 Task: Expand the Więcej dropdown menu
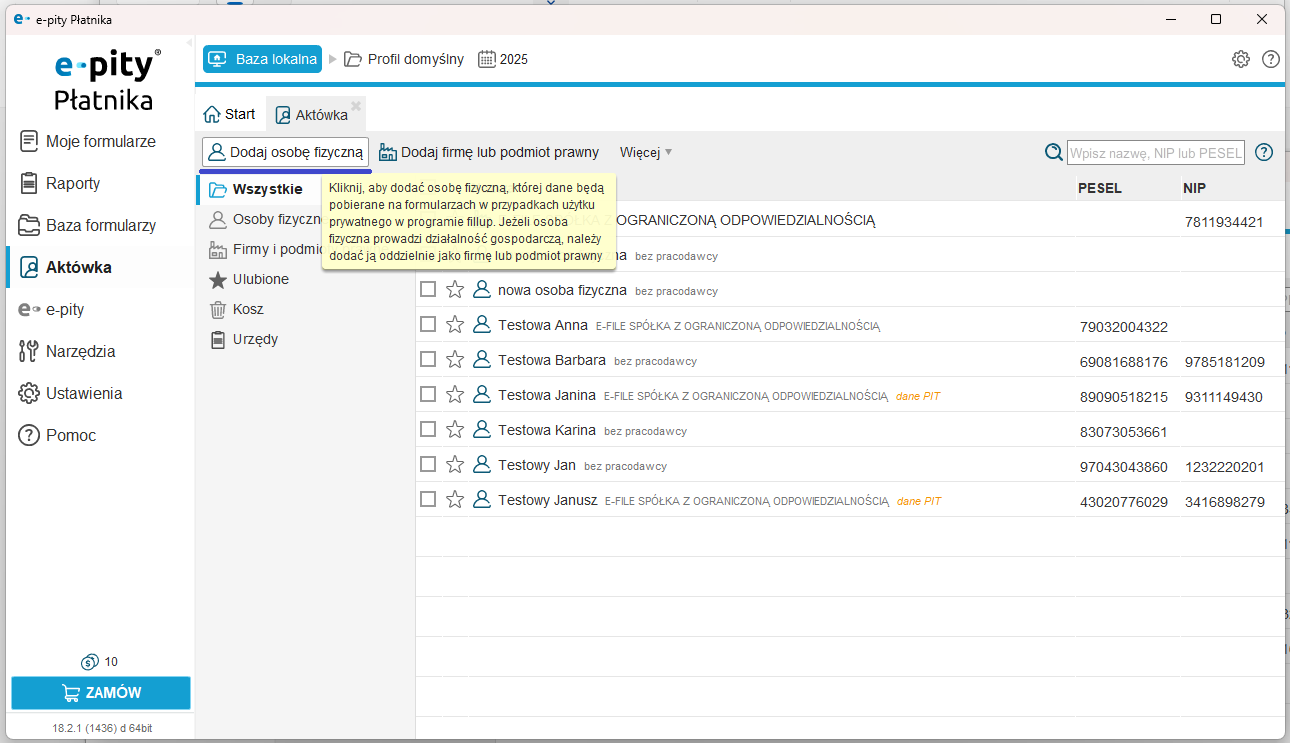645,152
